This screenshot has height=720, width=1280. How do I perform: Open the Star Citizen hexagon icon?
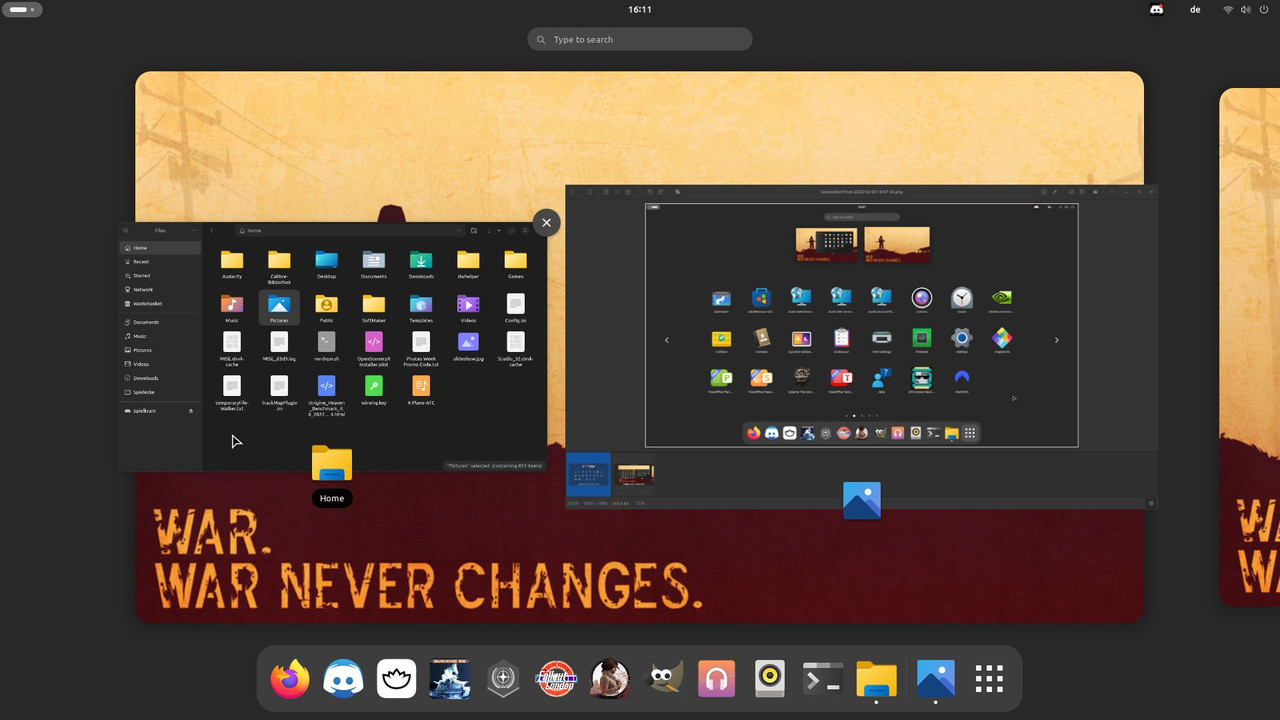503,679
